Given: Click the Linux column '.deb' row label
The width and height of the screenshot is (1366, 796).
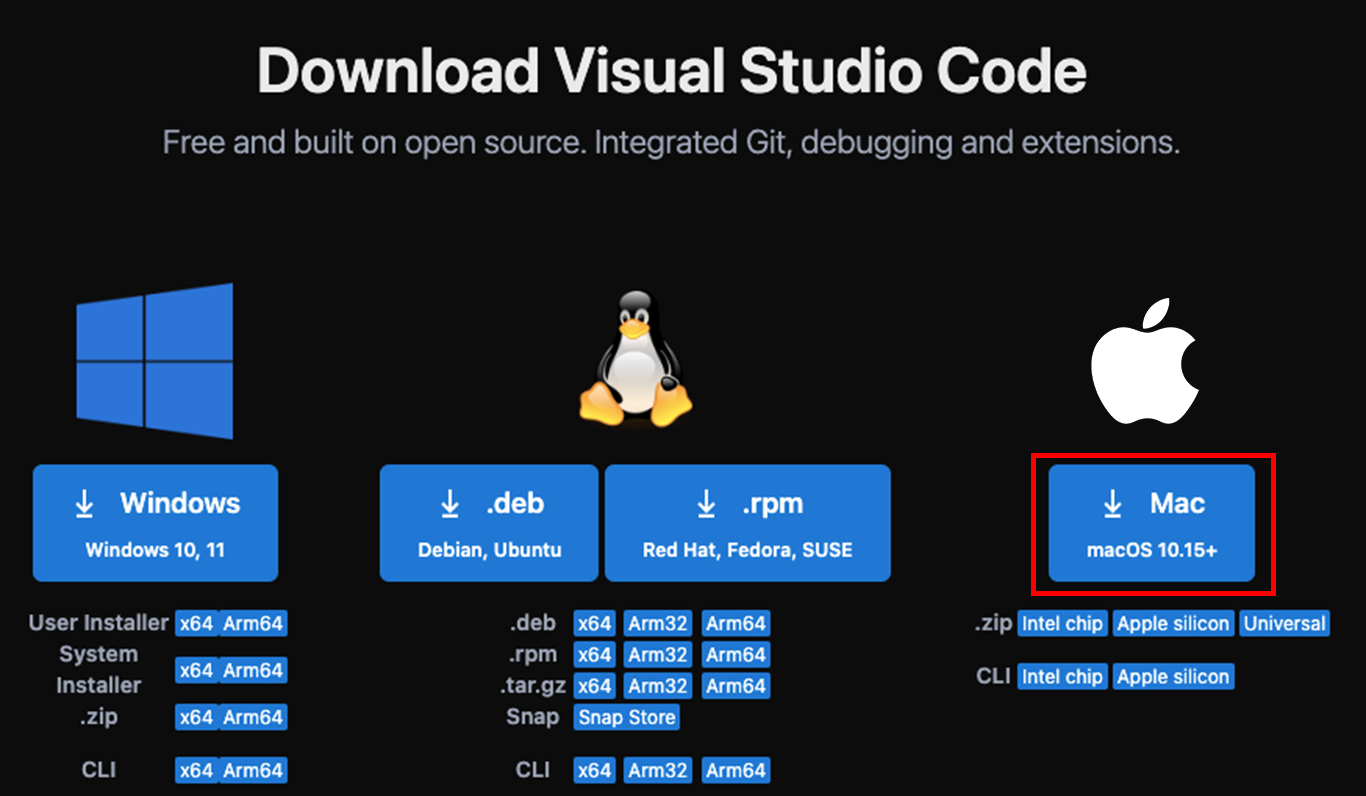Looking at the screenshot, I should 533,623.
